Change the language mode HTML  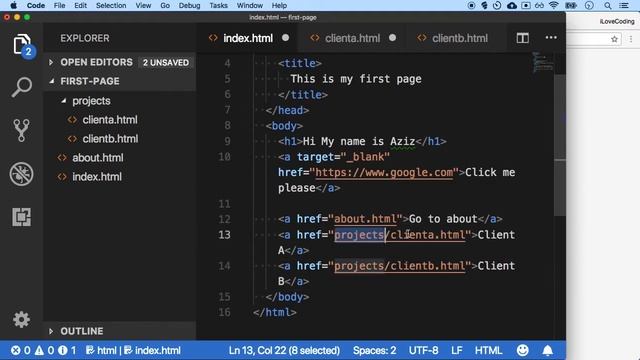[489, 350]
